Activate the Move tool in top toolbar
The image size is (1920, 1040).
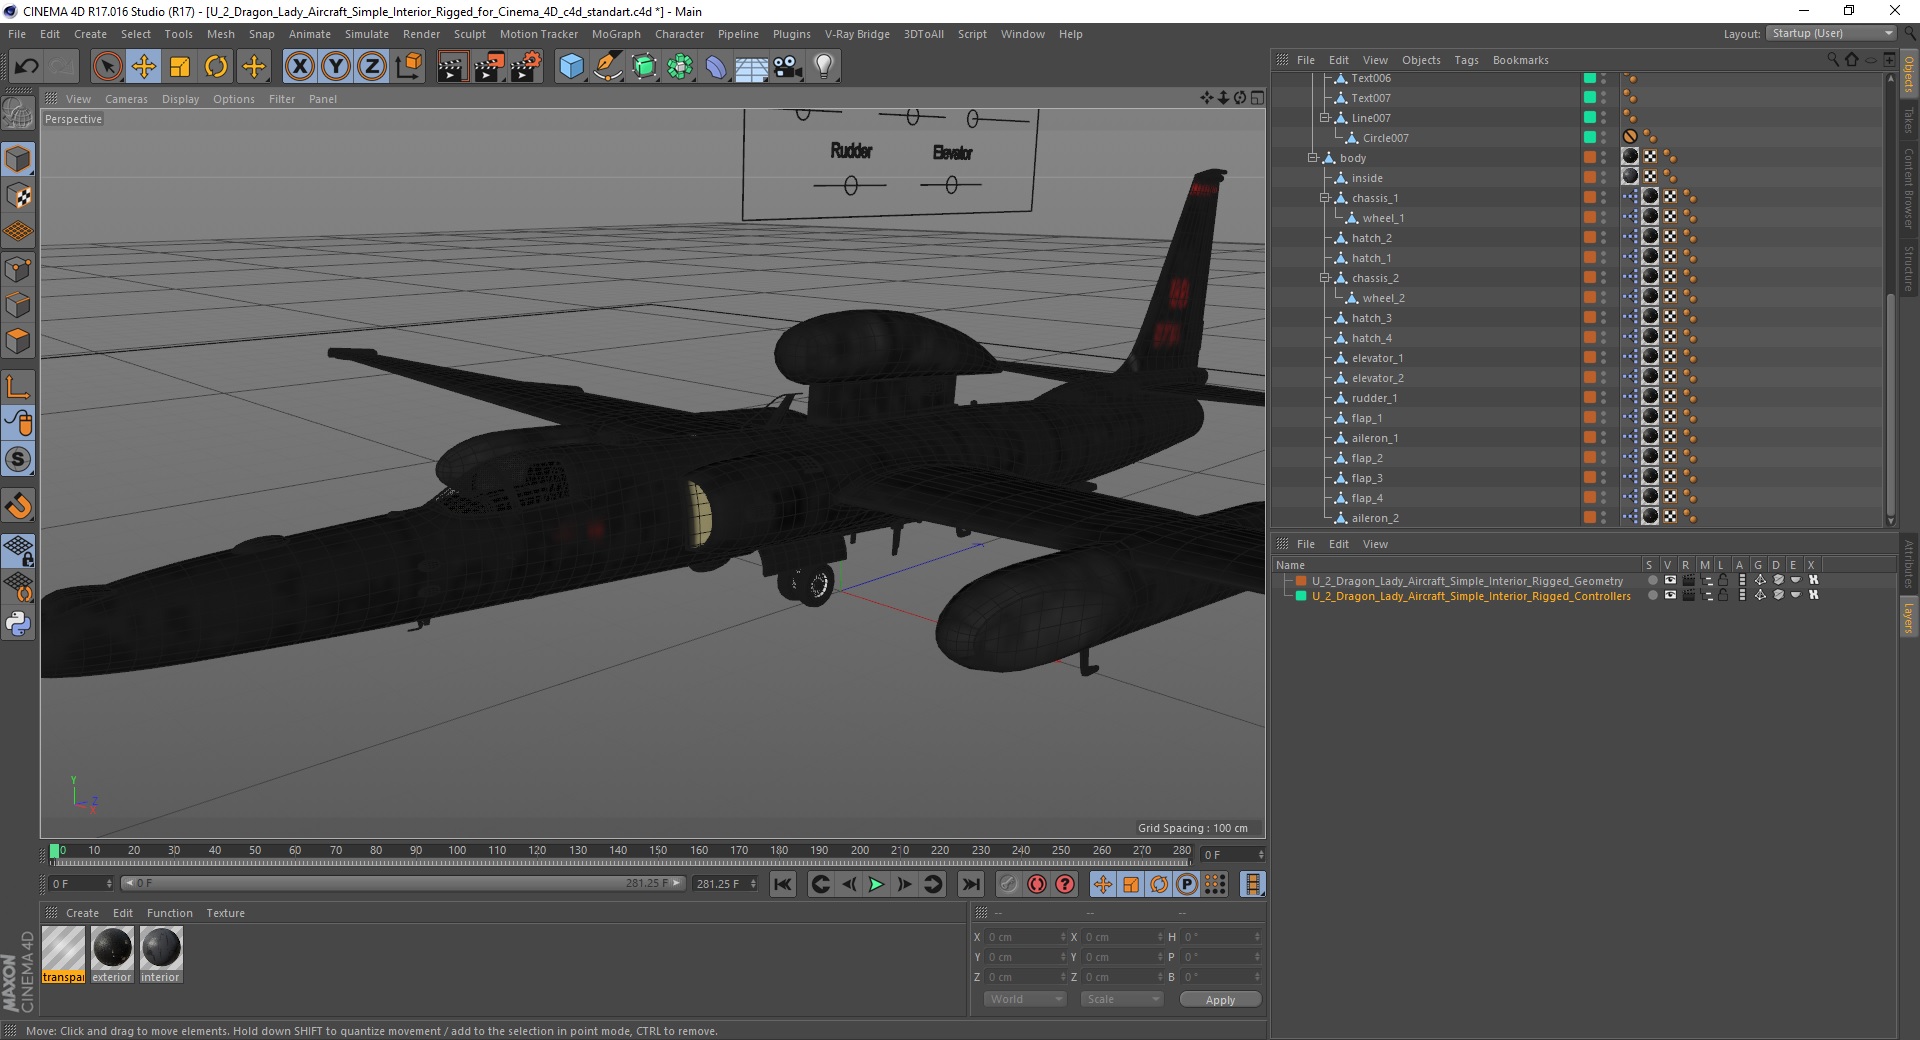pyautogui.click(x=144, y=67)
